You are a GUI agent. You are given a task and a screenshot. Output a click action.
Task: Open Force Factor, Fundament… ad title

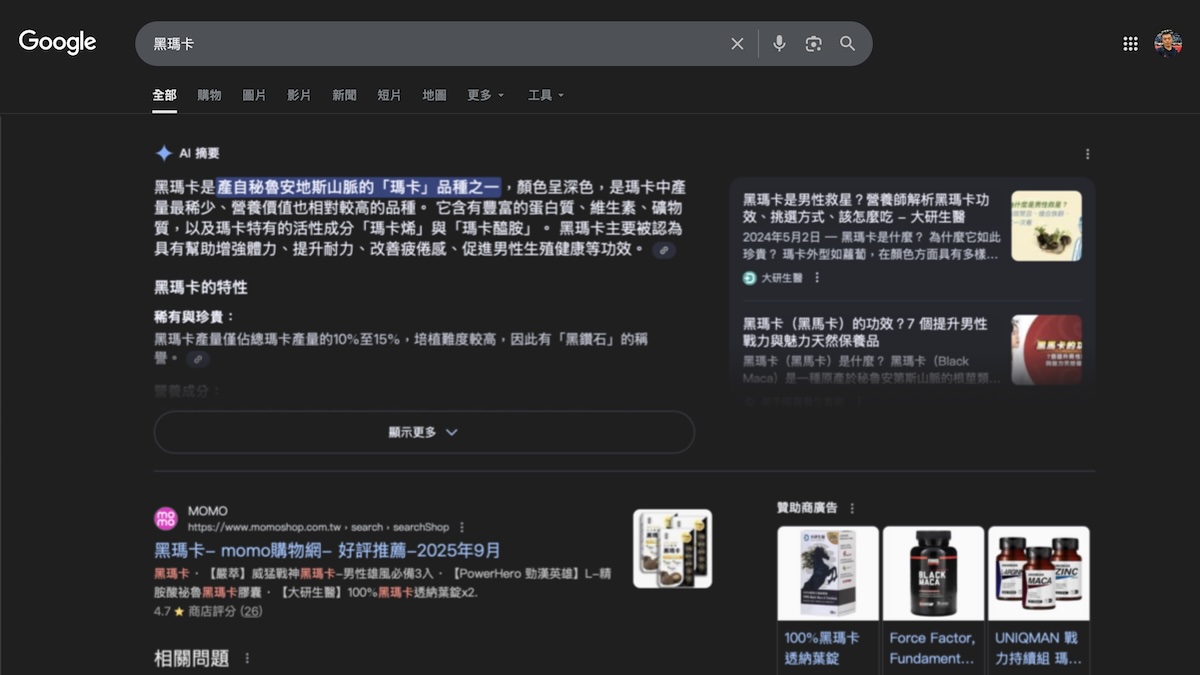(x=932, y=648)
